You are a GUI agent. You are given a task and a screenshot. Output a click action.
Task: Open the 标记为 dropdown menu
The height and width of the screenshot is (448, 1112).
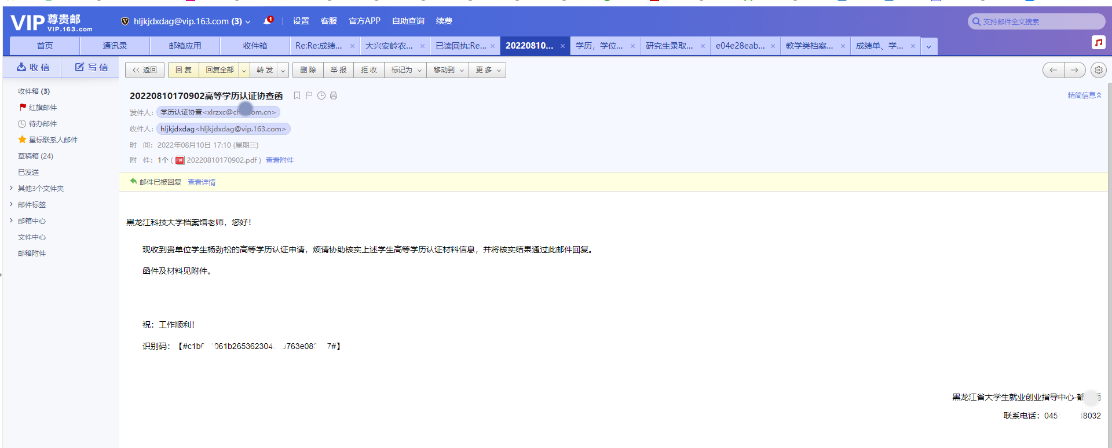click(x=404, y=70)
